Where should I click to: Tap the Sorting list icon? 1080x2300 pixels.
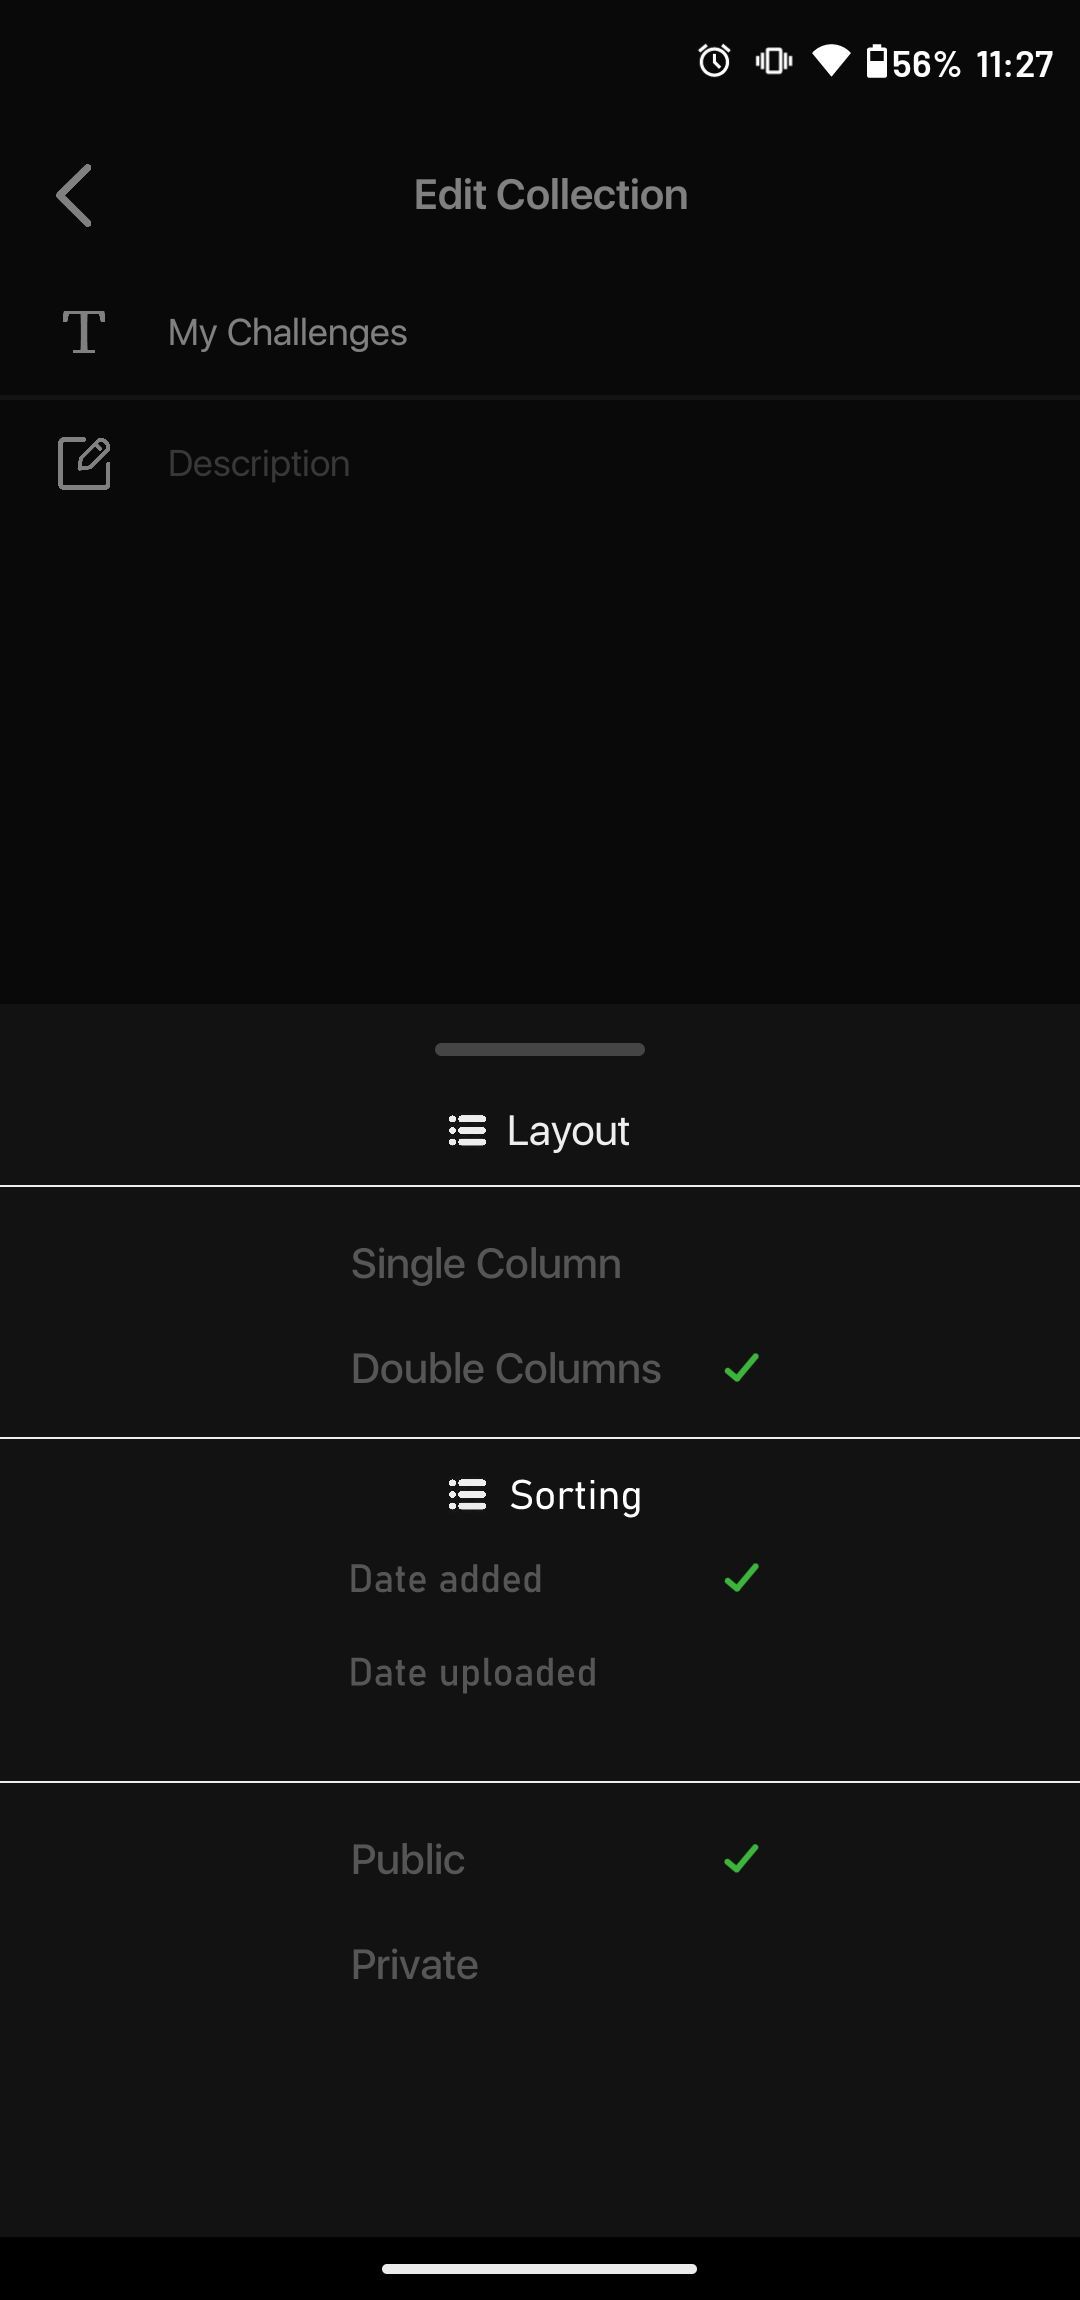(467, 1495)
